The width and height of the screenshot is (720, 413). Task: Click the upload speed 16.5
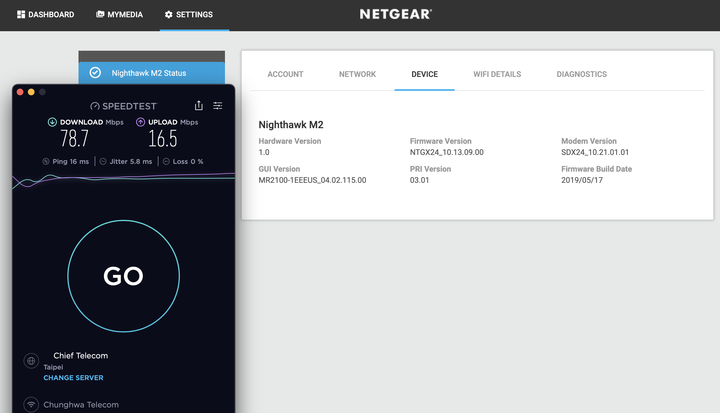(163, 139)
